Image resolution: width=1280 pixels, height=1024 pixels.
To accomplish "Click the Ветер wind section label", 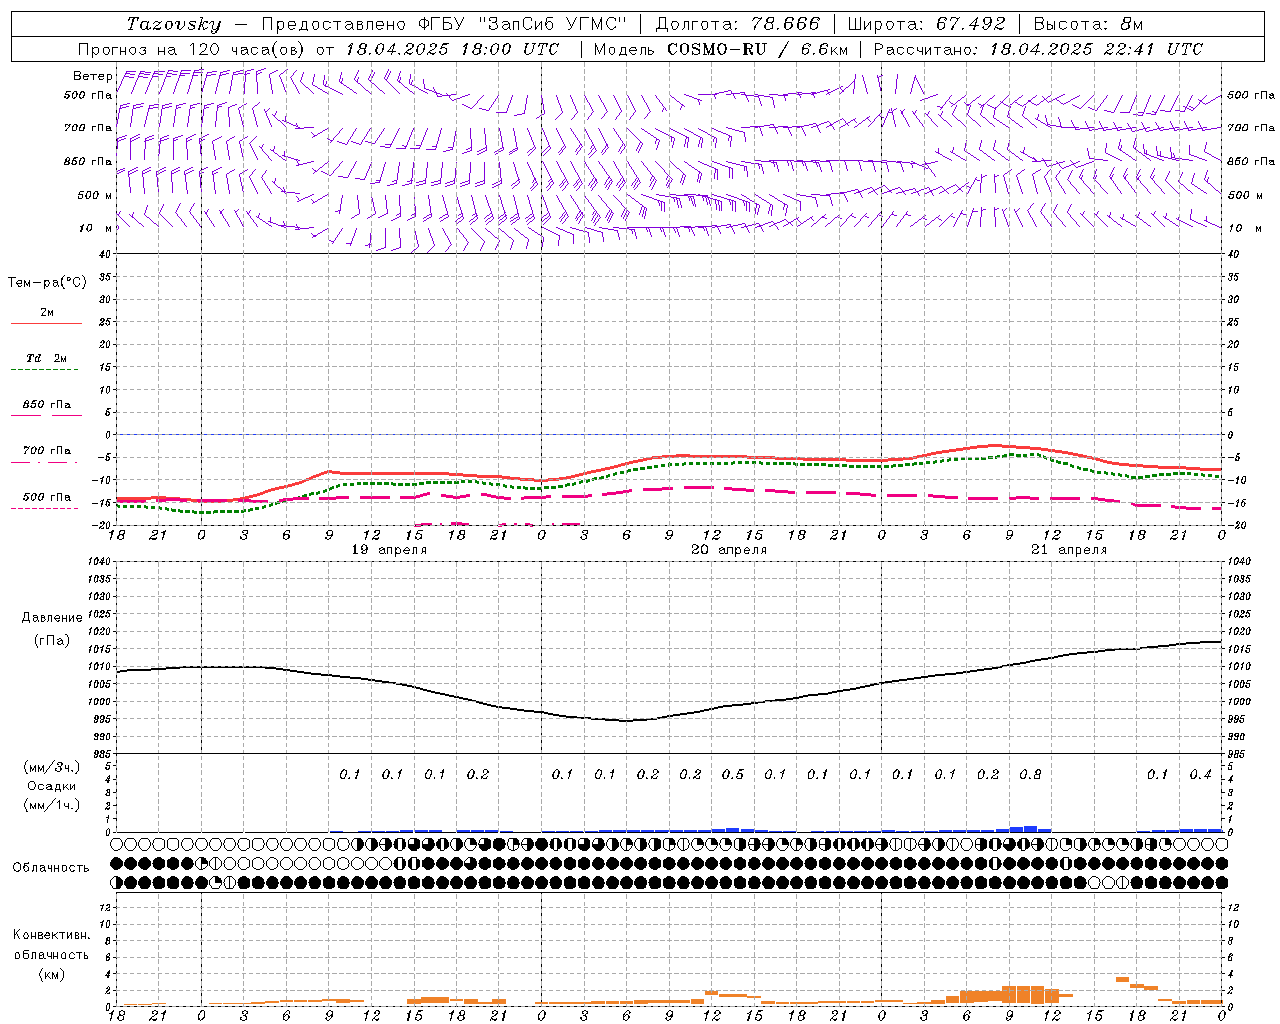I will [92, 76].
